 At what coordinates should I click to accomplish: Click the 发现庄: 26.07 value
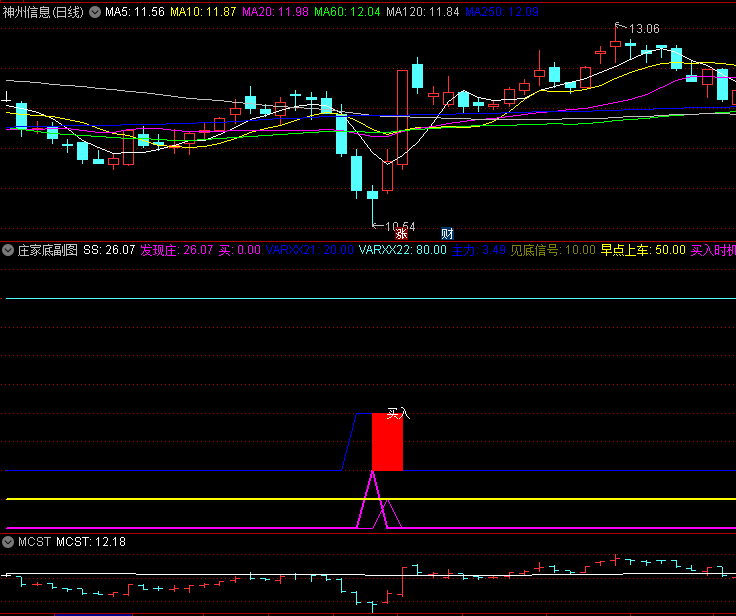point(176,250)
